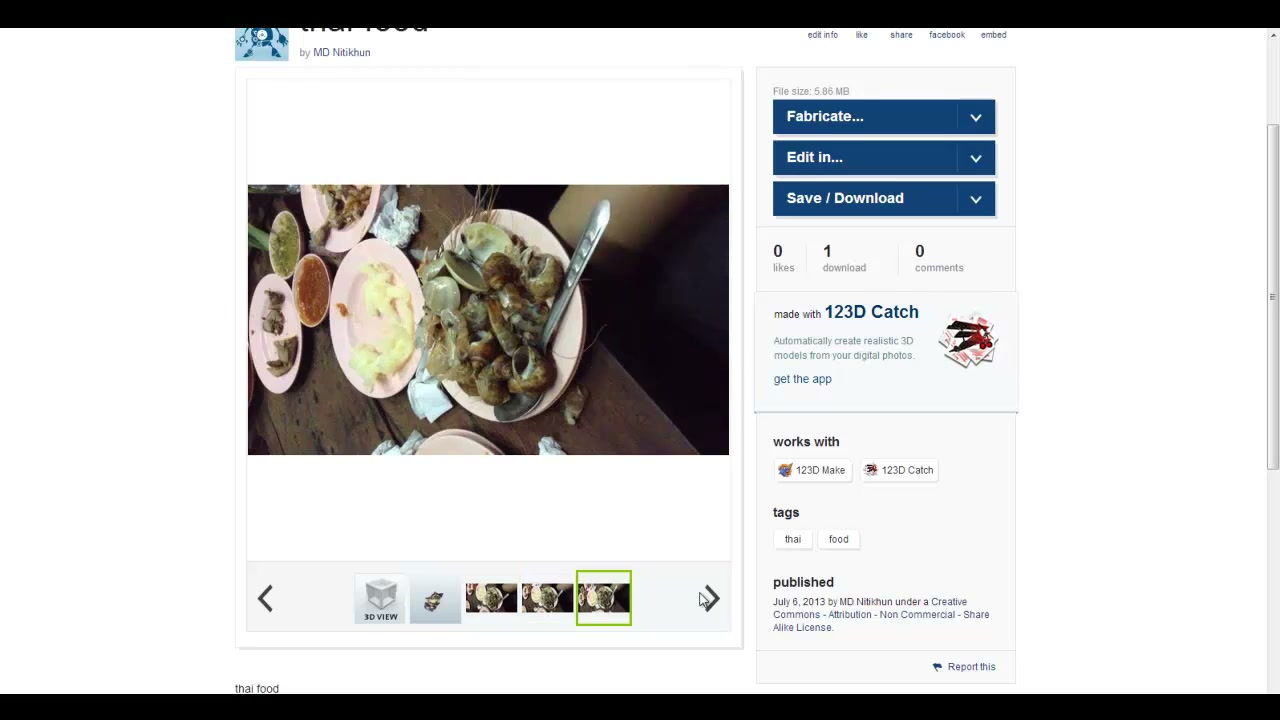Click the page vertical scrollbar thumb
The image size is (1280, 720).
coord(1272,297)
